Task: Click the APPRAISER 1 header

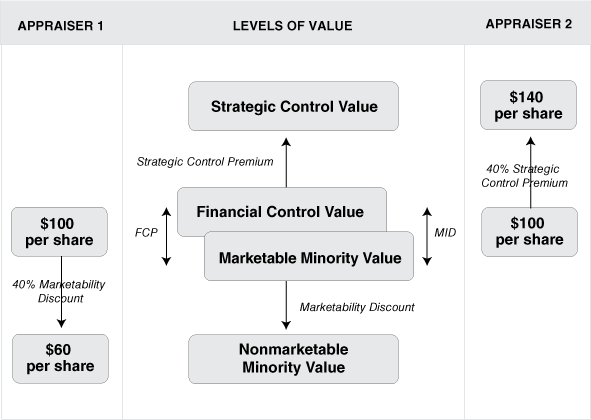Action: coord(60,26)
